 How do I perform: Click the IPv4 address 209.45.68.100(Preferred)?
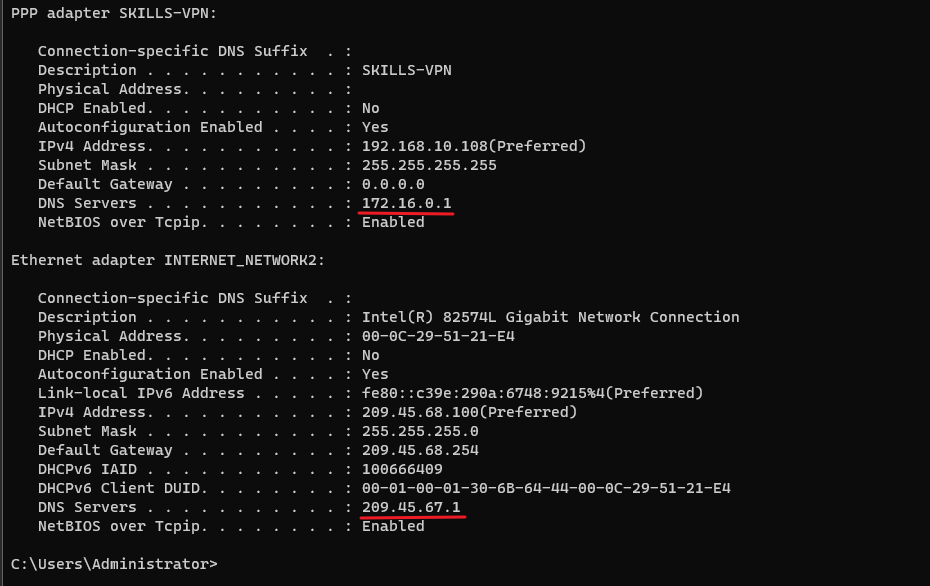[469, 412]
